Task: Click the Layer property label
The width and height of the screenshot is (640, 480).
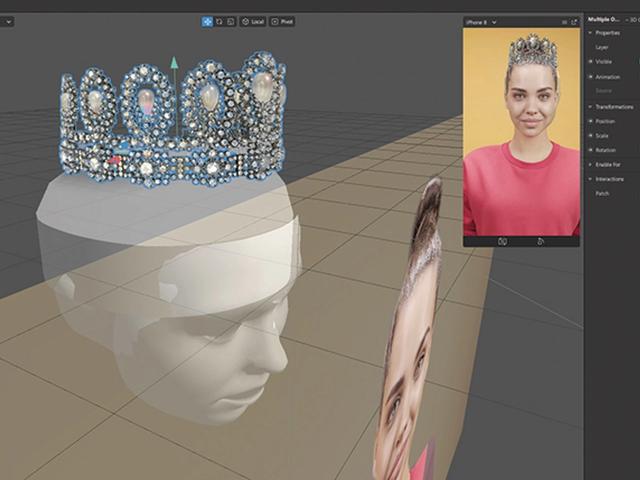Action: 602,47
